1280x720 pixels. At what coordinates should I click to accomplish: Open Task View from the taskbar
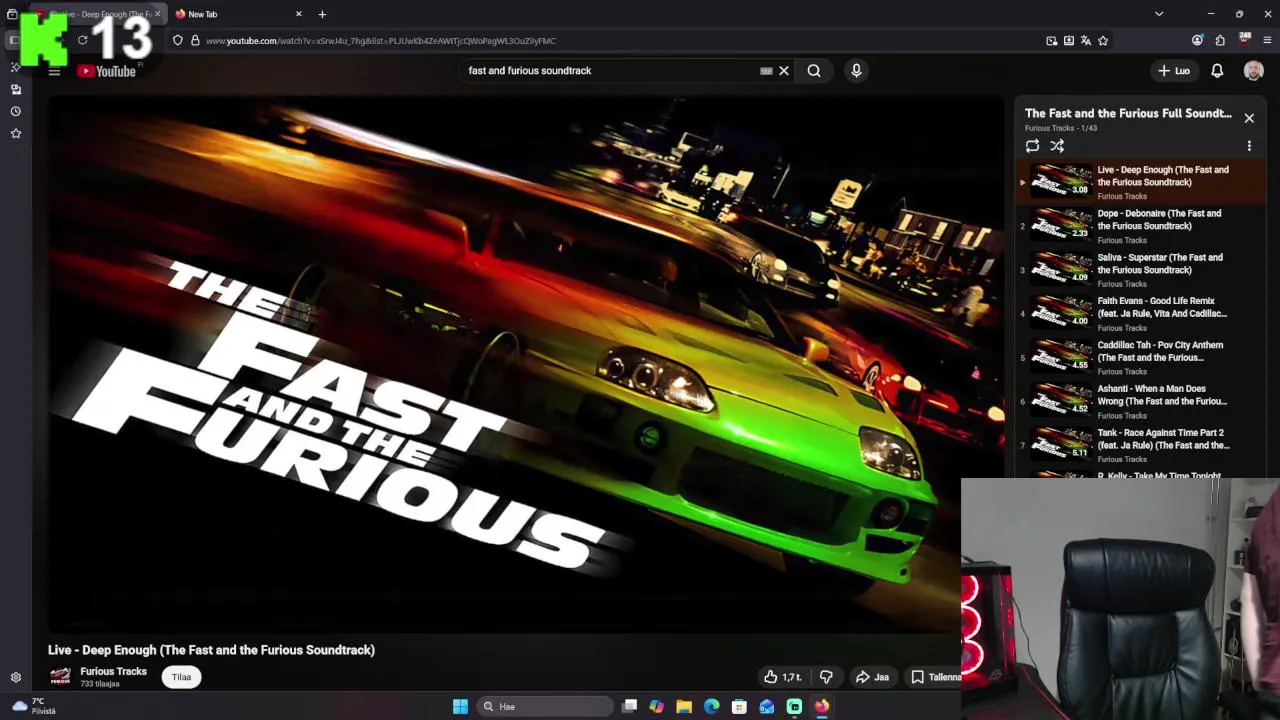(x=629, y=707)
